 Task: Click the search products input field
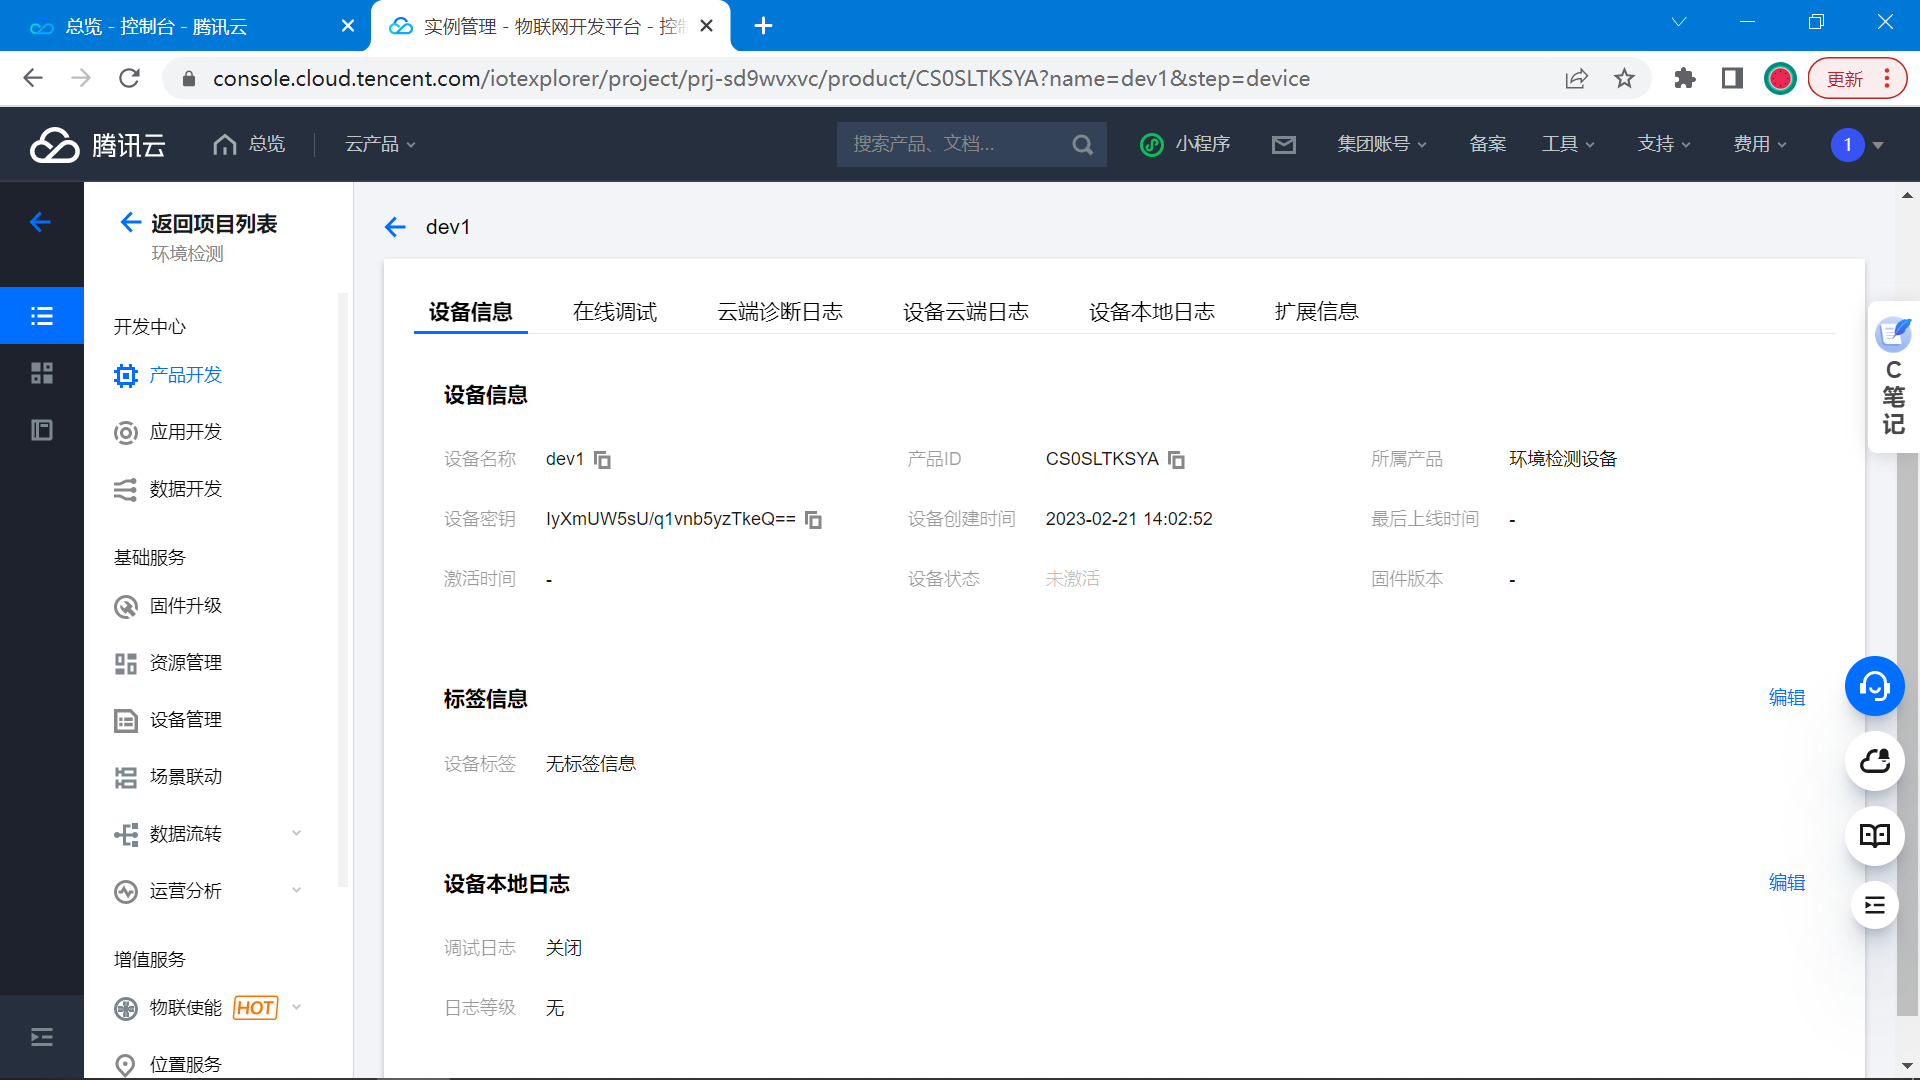[955, 145]
